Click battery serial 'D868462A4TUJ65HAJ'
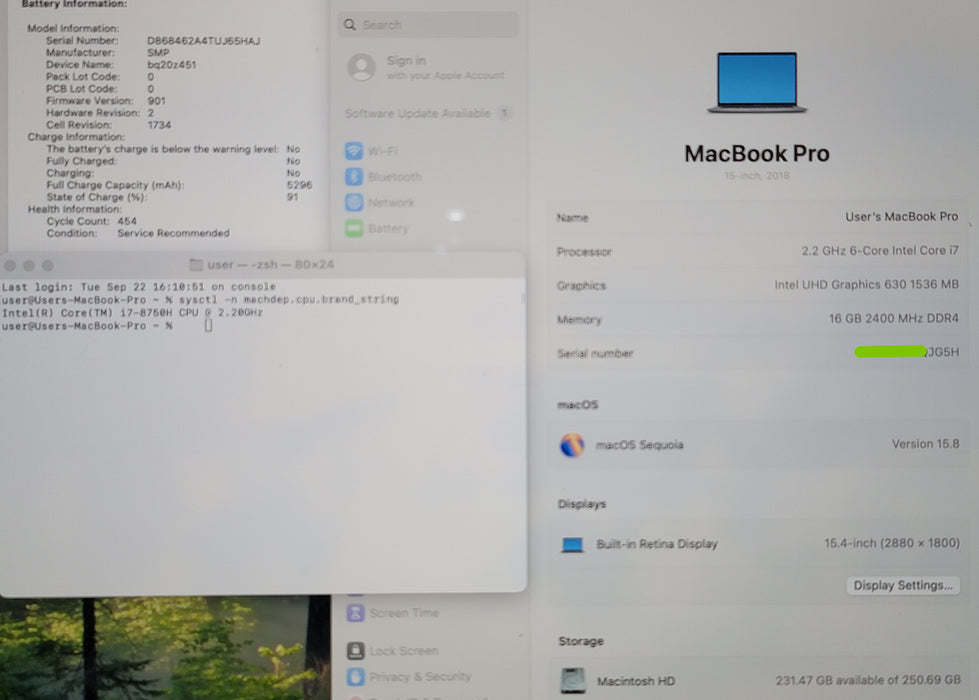The width and height of the screenshot is (979, 700). tap(204, 41)
